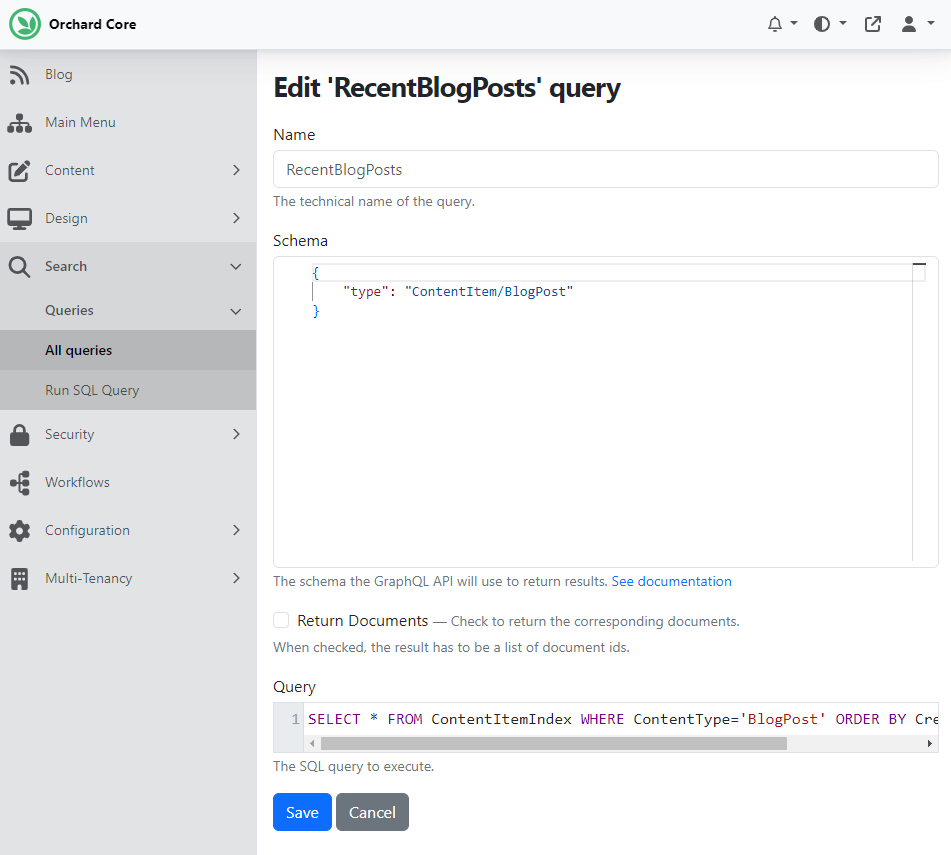Collapse the Queries submenu
This screenshot has width=951, height=855.
point(236,311)
